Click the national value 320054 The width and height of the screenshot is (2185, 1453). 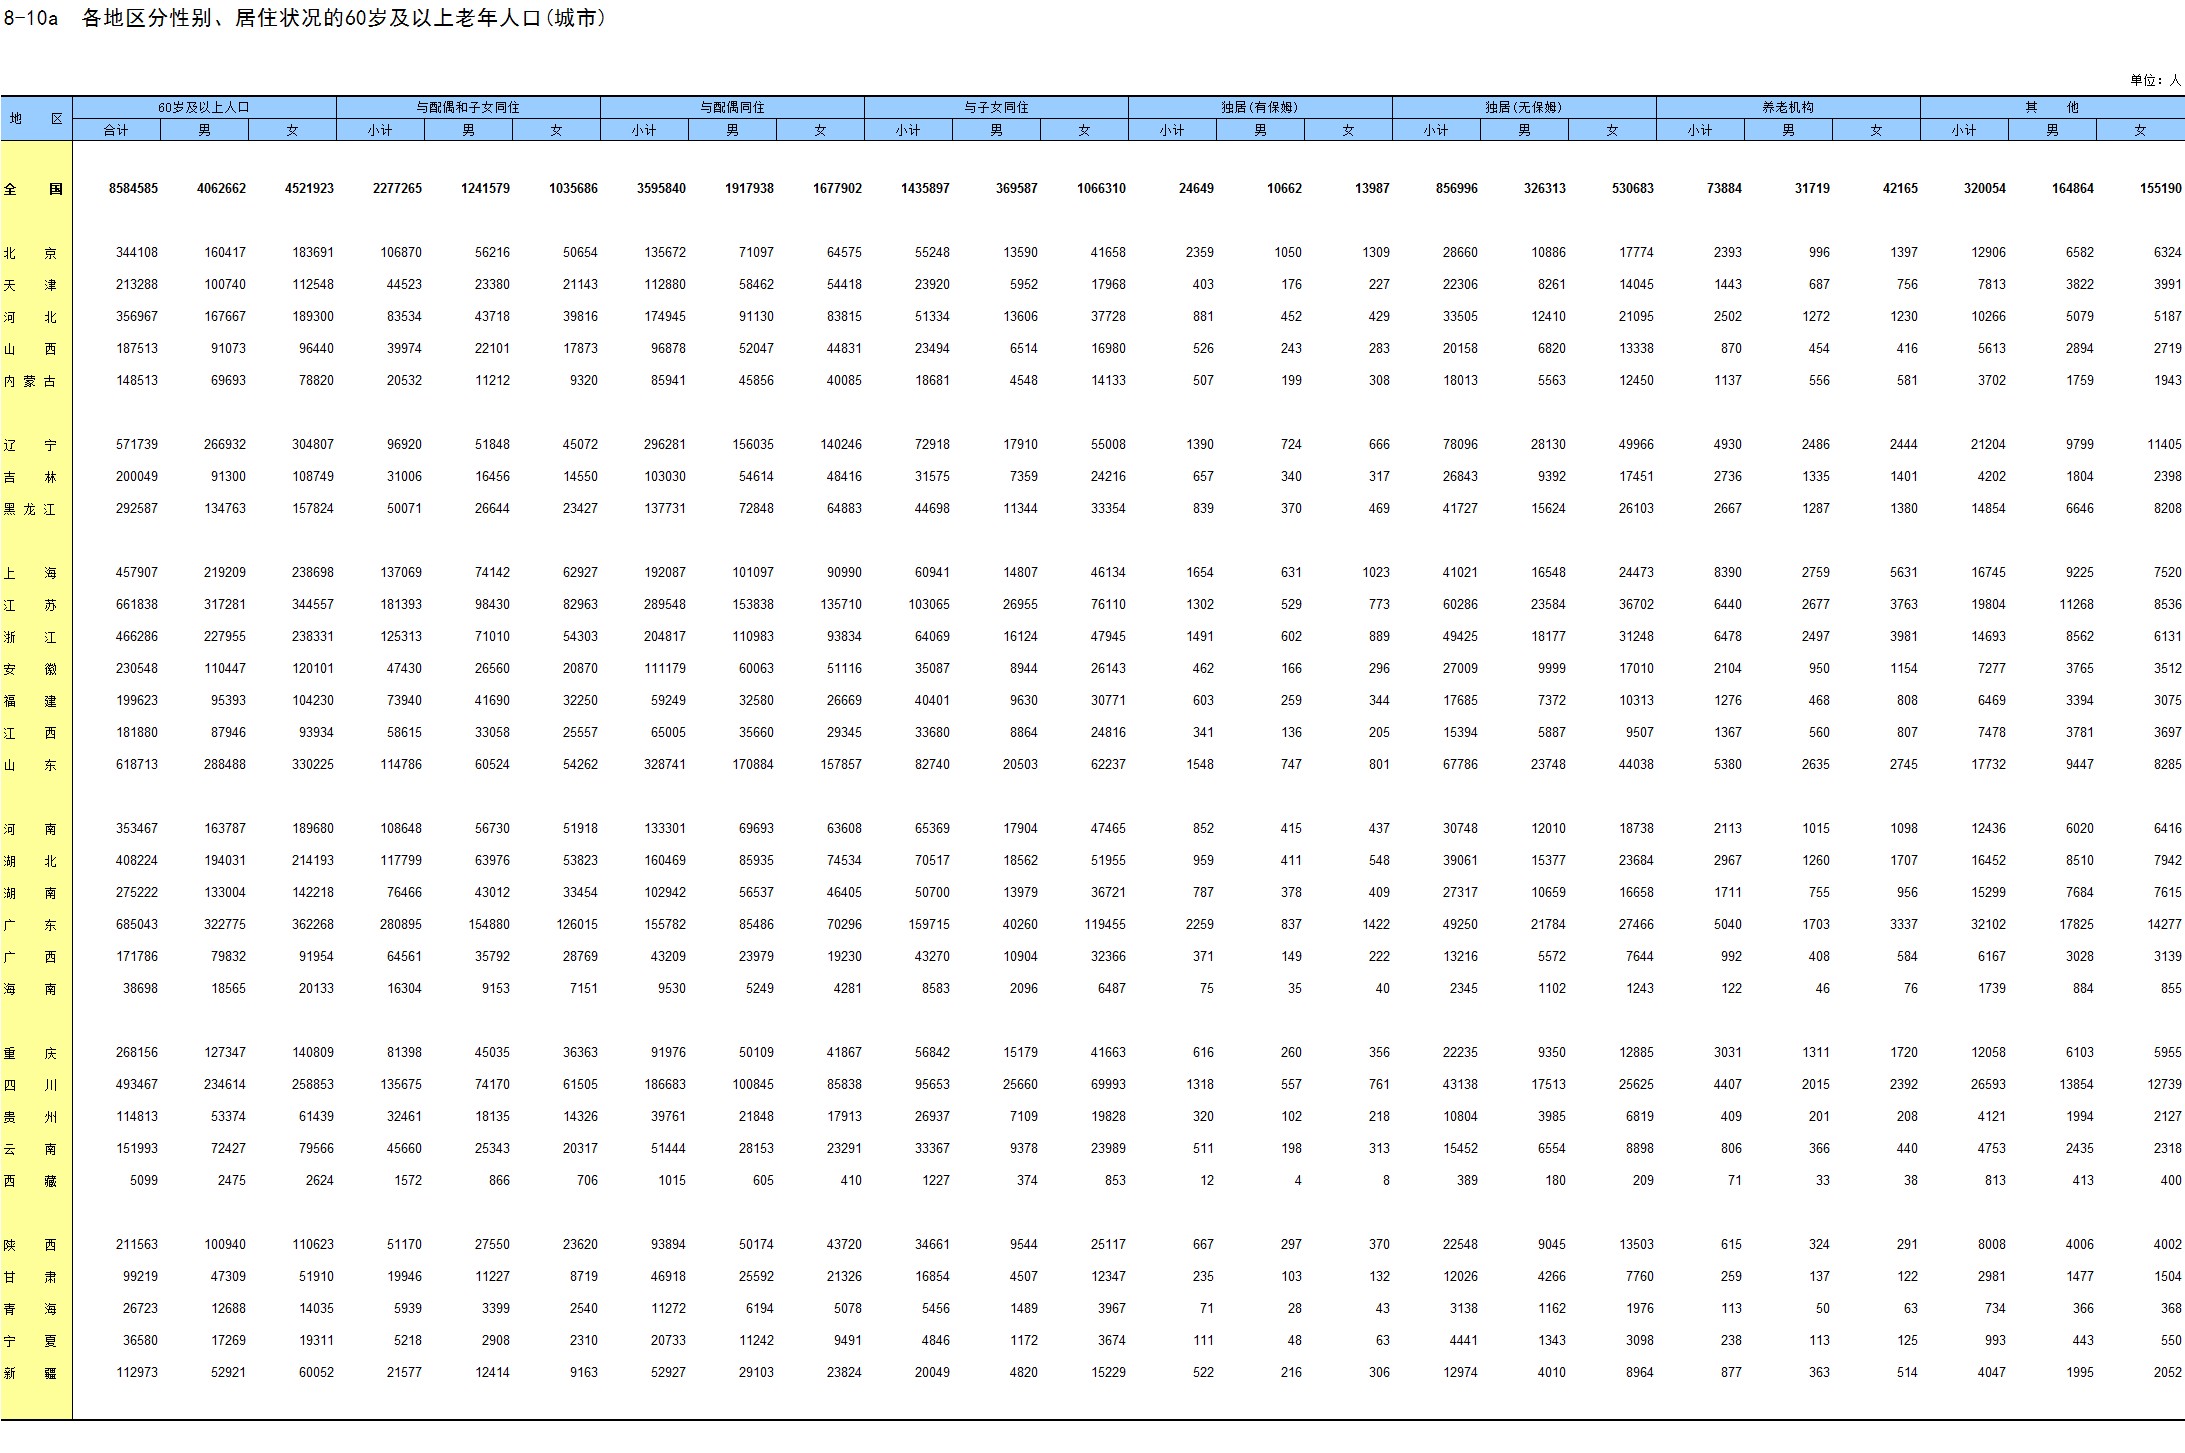pyautogui.click(x=1984, y=188)
